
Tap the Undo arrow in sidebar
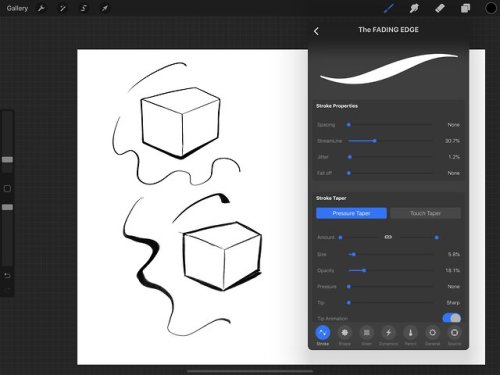(x=7, y=276)
